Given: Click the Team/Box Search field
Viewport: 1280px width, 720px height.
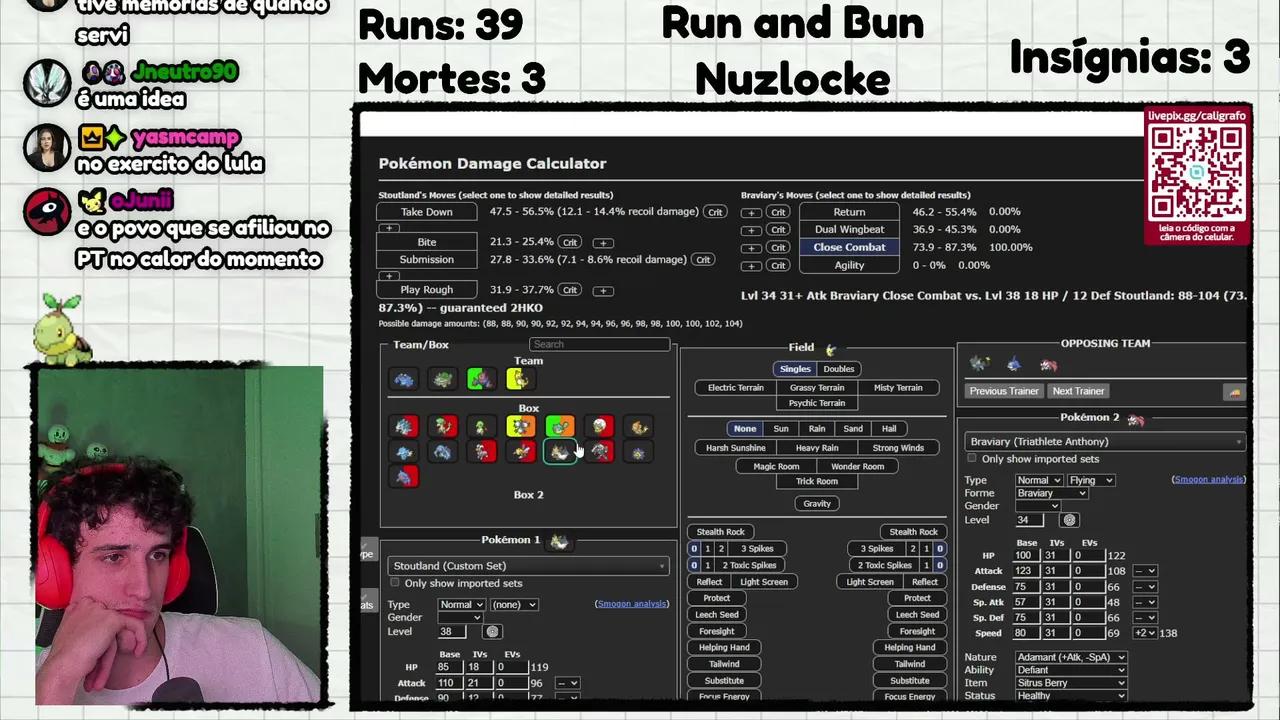Looking at the screenshot, I should pos(599,344).
